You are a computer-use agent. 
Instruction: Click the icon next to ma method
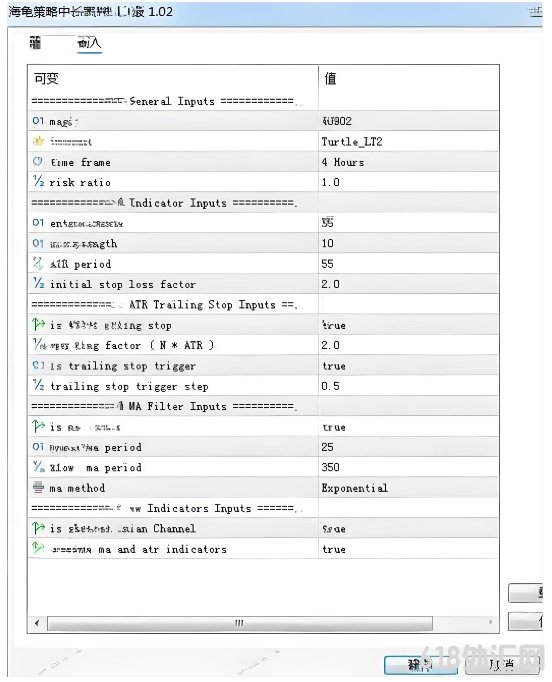(38, 487)
